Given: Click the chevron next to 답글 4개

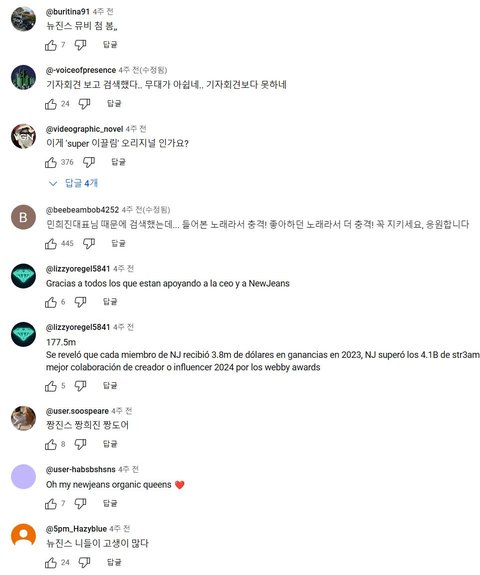Looking at the screenshot, I should pos(53,183).
